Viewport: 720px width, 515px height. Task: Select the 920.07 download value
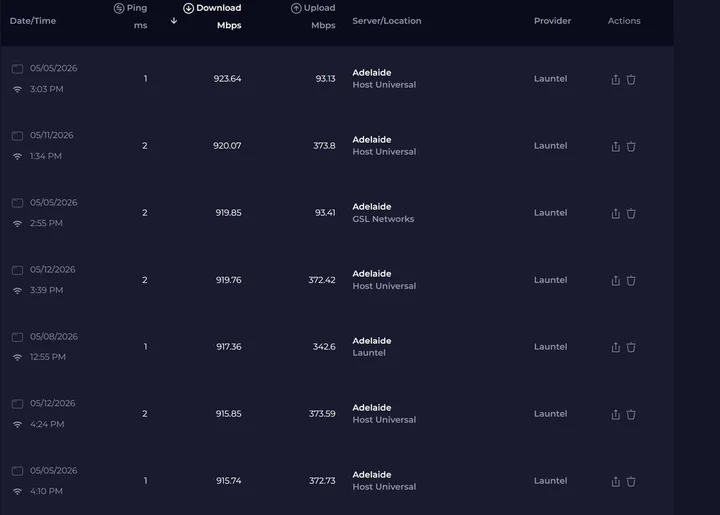click(x=227, y=146)
